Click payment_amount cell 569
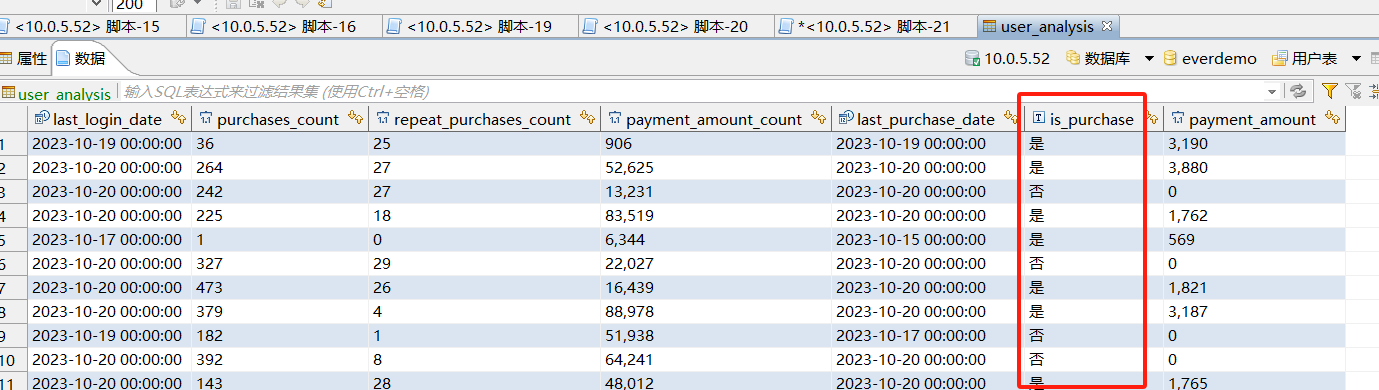This screenshot has width=1379, height=390. (1254, 240)
